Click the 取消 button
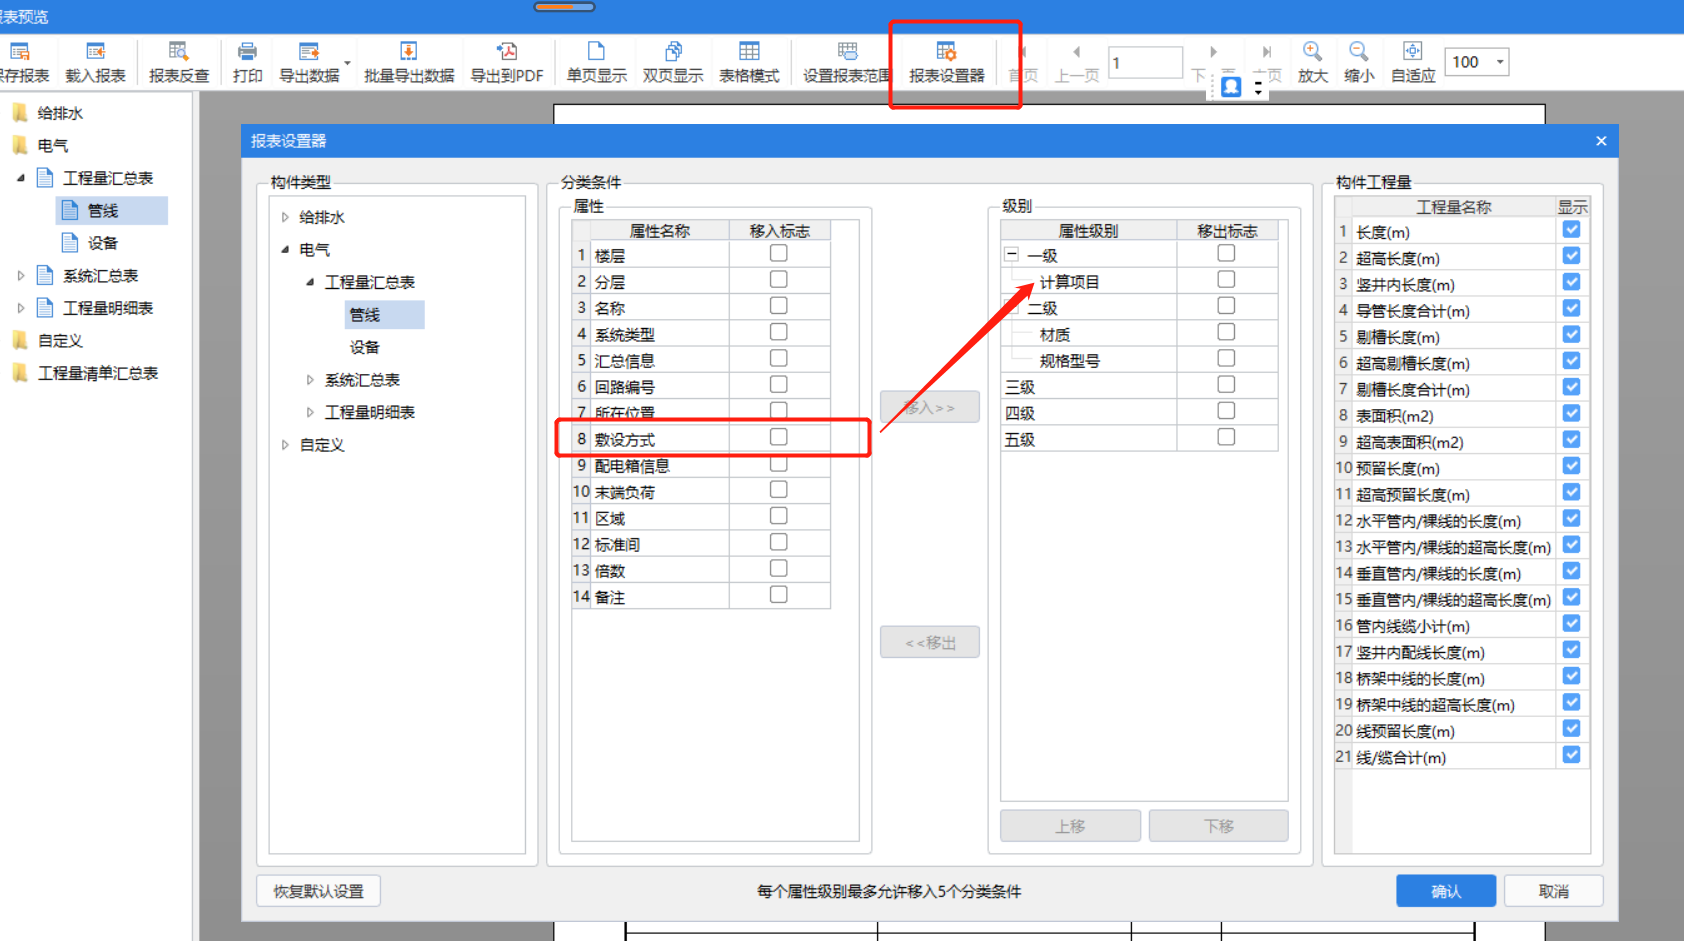The width and height of the screenshot is (1684, 941). (1553, 891)
